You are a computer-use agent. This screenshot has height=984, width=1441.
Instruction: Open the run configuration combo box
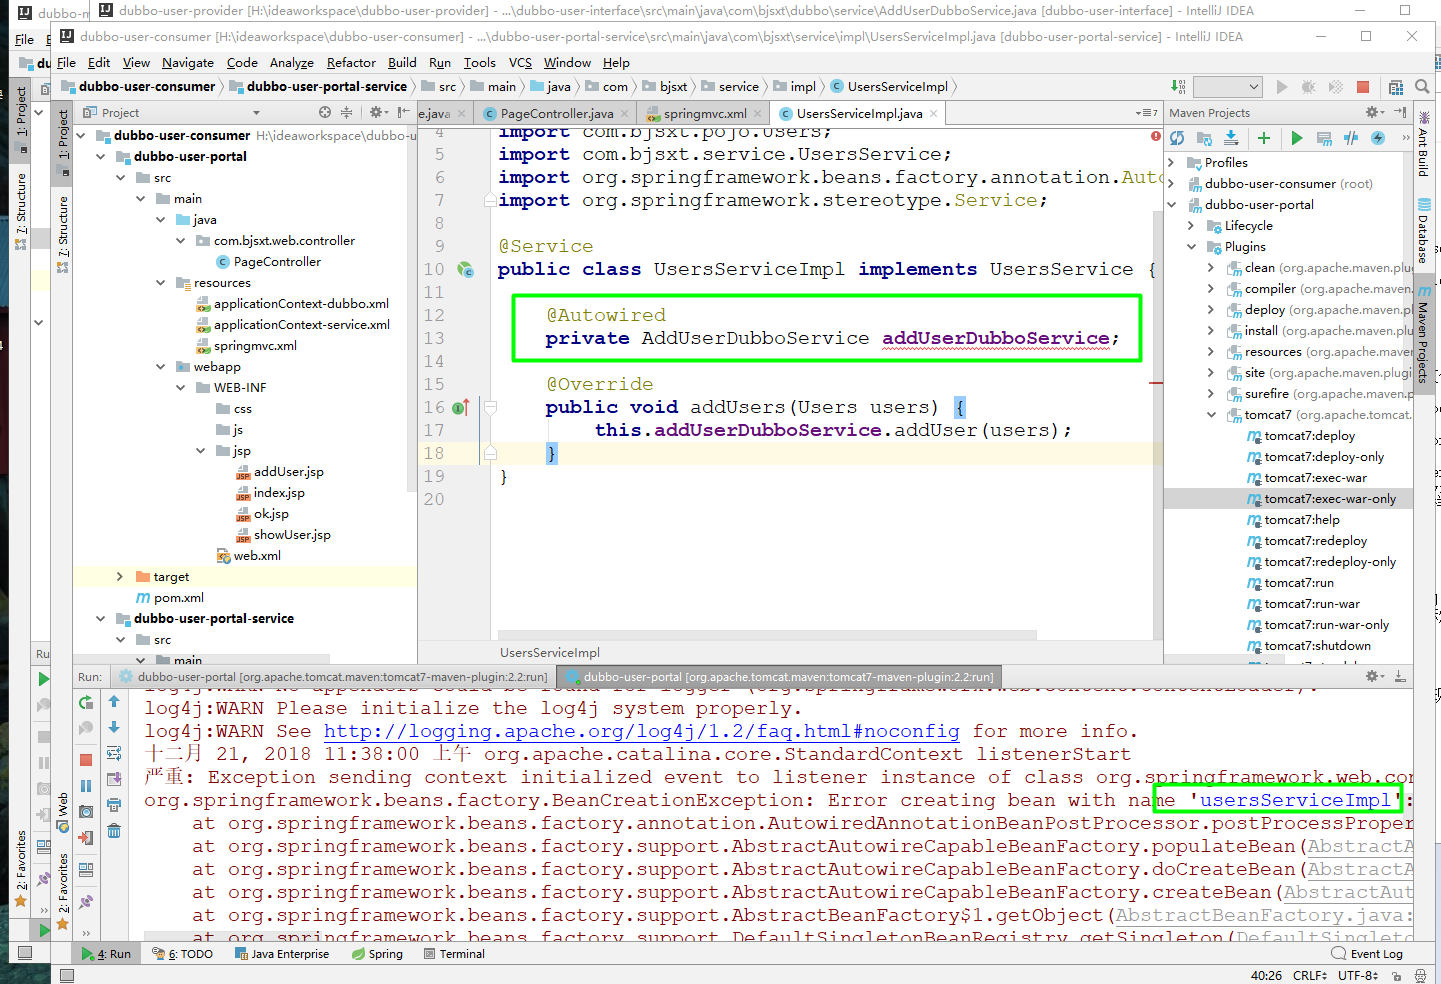click(x=1227, y=87)
